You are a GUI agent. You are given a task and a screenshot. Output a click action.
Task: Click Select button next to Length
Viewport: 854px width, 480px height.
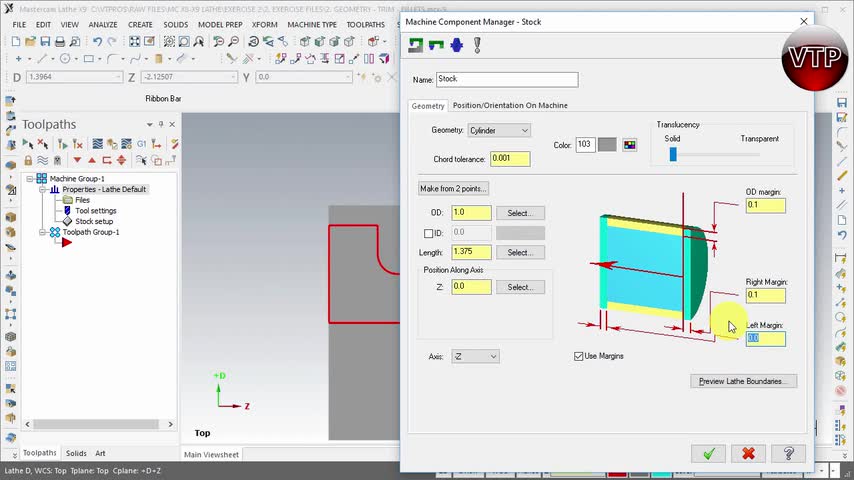point(520,252)
